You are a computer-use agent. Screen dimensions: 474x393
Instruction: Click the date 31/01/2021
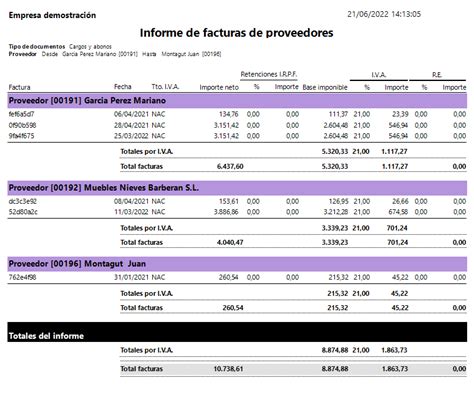pos(131,277)
